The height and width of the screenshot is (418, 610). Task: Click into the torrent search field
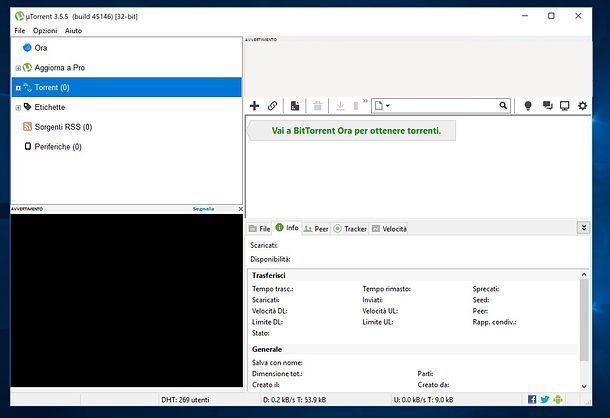click(x=443, y=105)
